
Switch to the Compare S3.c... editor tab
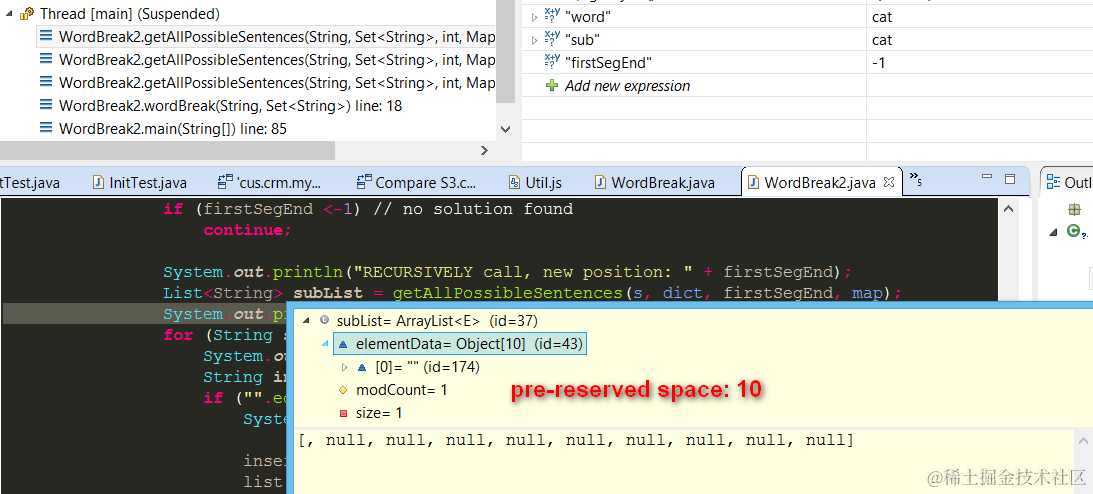point(416,183)
